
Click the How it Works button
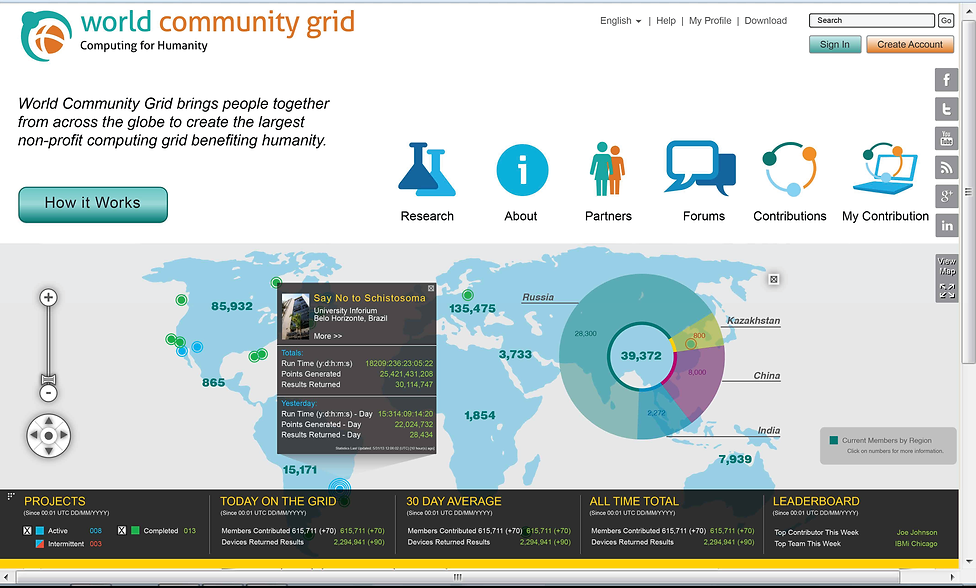click(x=93, y=204)
